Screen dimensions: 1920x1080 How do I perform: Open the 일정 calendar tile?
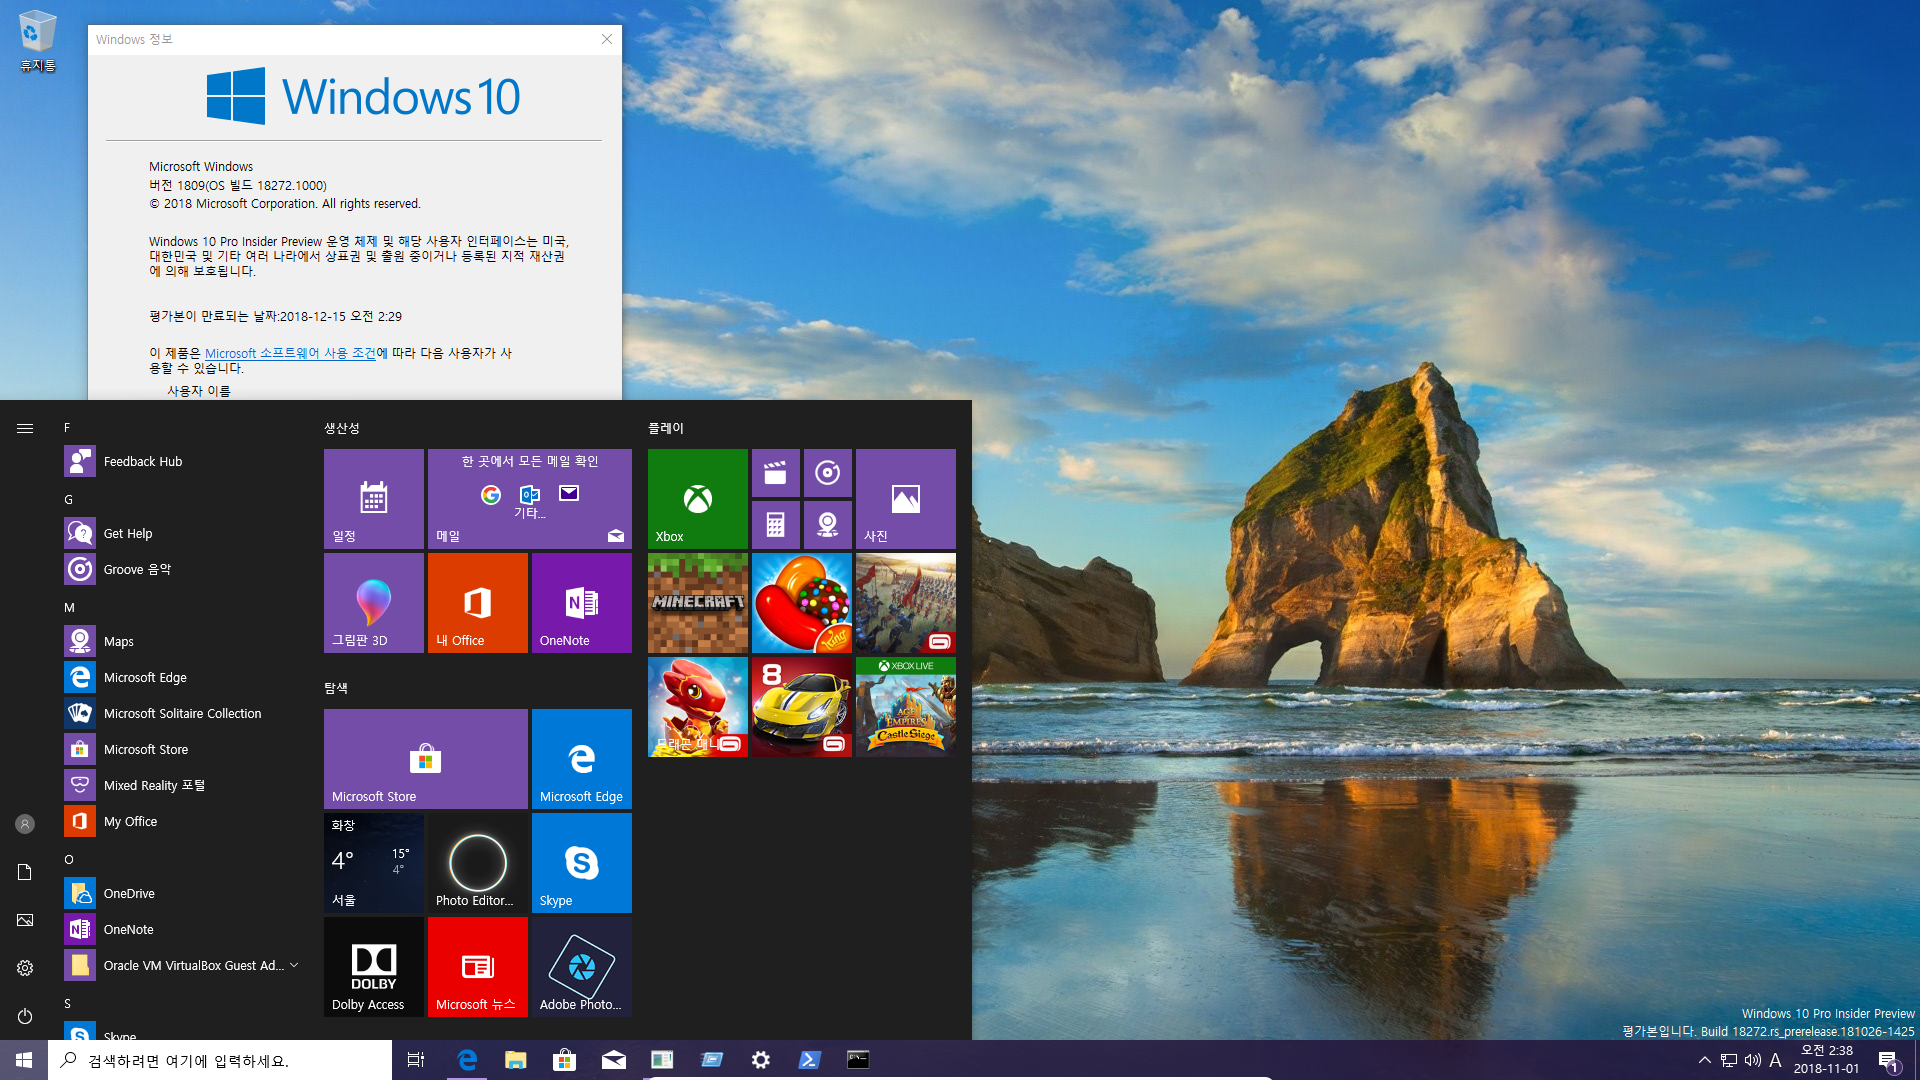coord(374,499)
